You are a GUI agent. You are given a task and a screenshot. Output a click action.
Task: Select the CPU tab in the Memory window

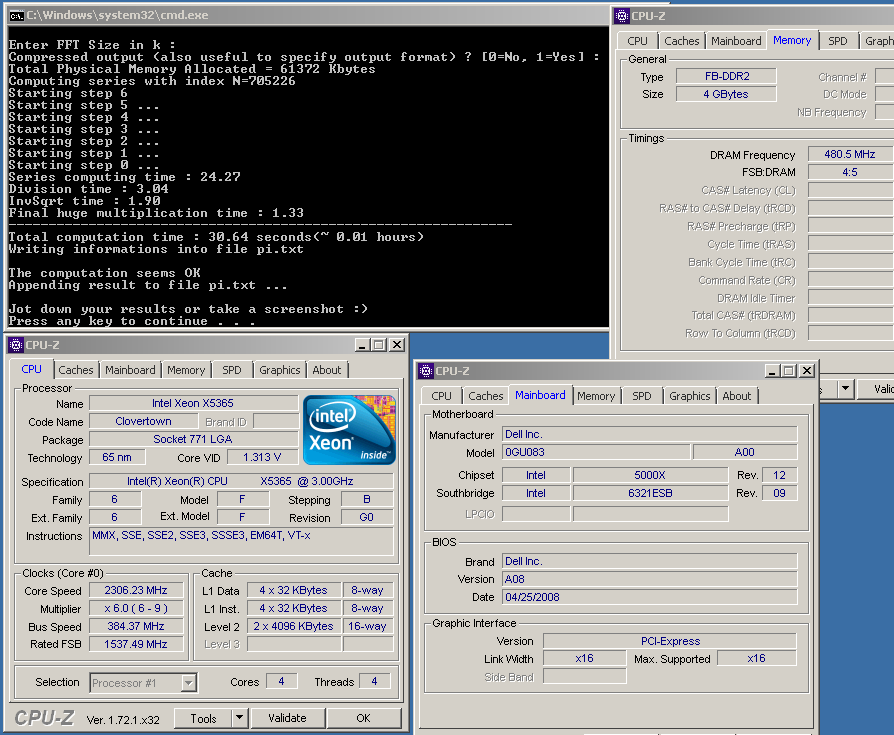pyautogui.click(x=637, y=41)
